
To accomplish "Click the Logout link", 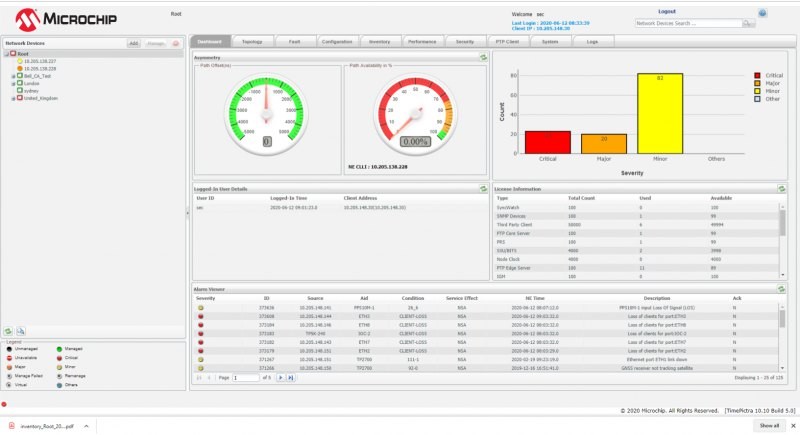I will [666, 11].
